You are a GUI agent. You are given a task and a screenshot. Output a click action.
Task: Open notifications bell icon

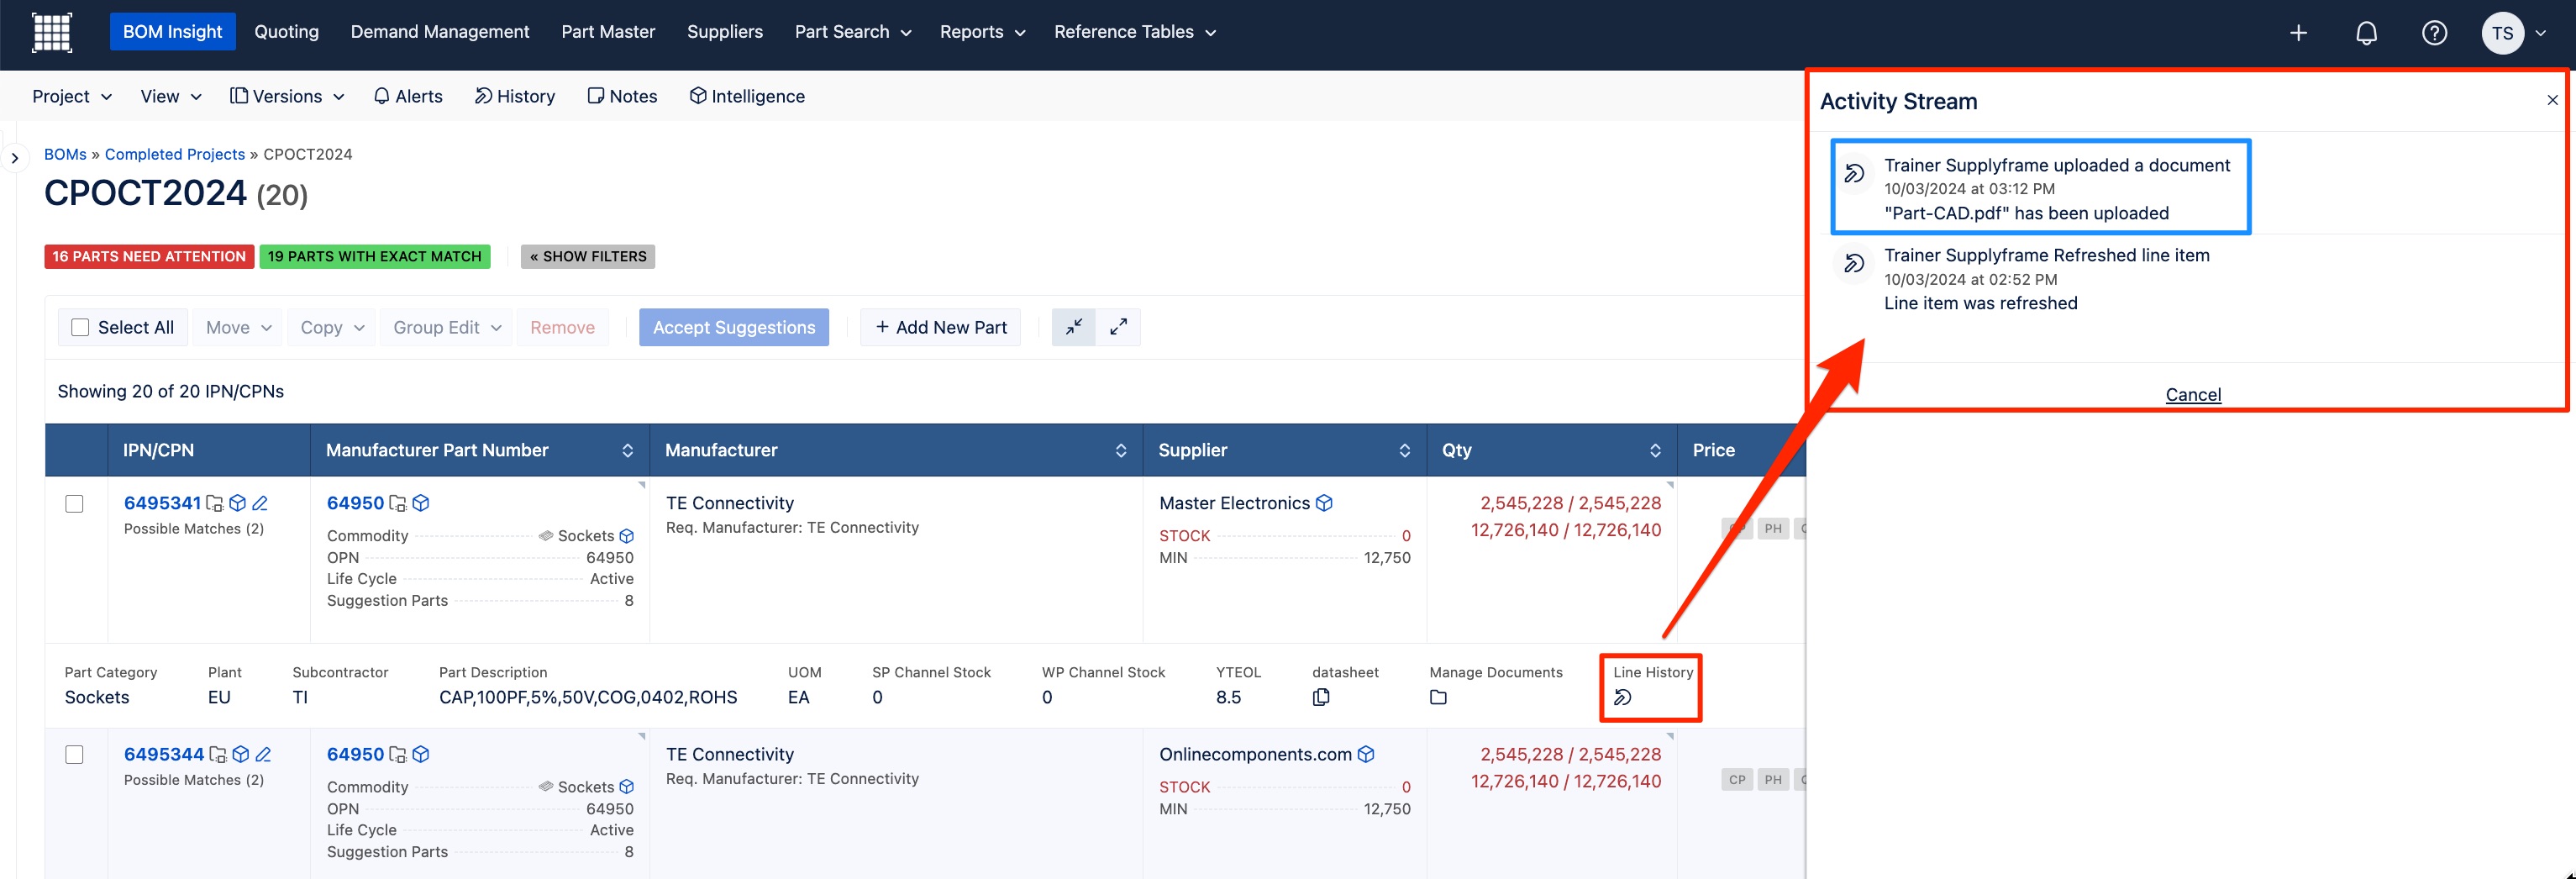click(x=2366, y=33)
